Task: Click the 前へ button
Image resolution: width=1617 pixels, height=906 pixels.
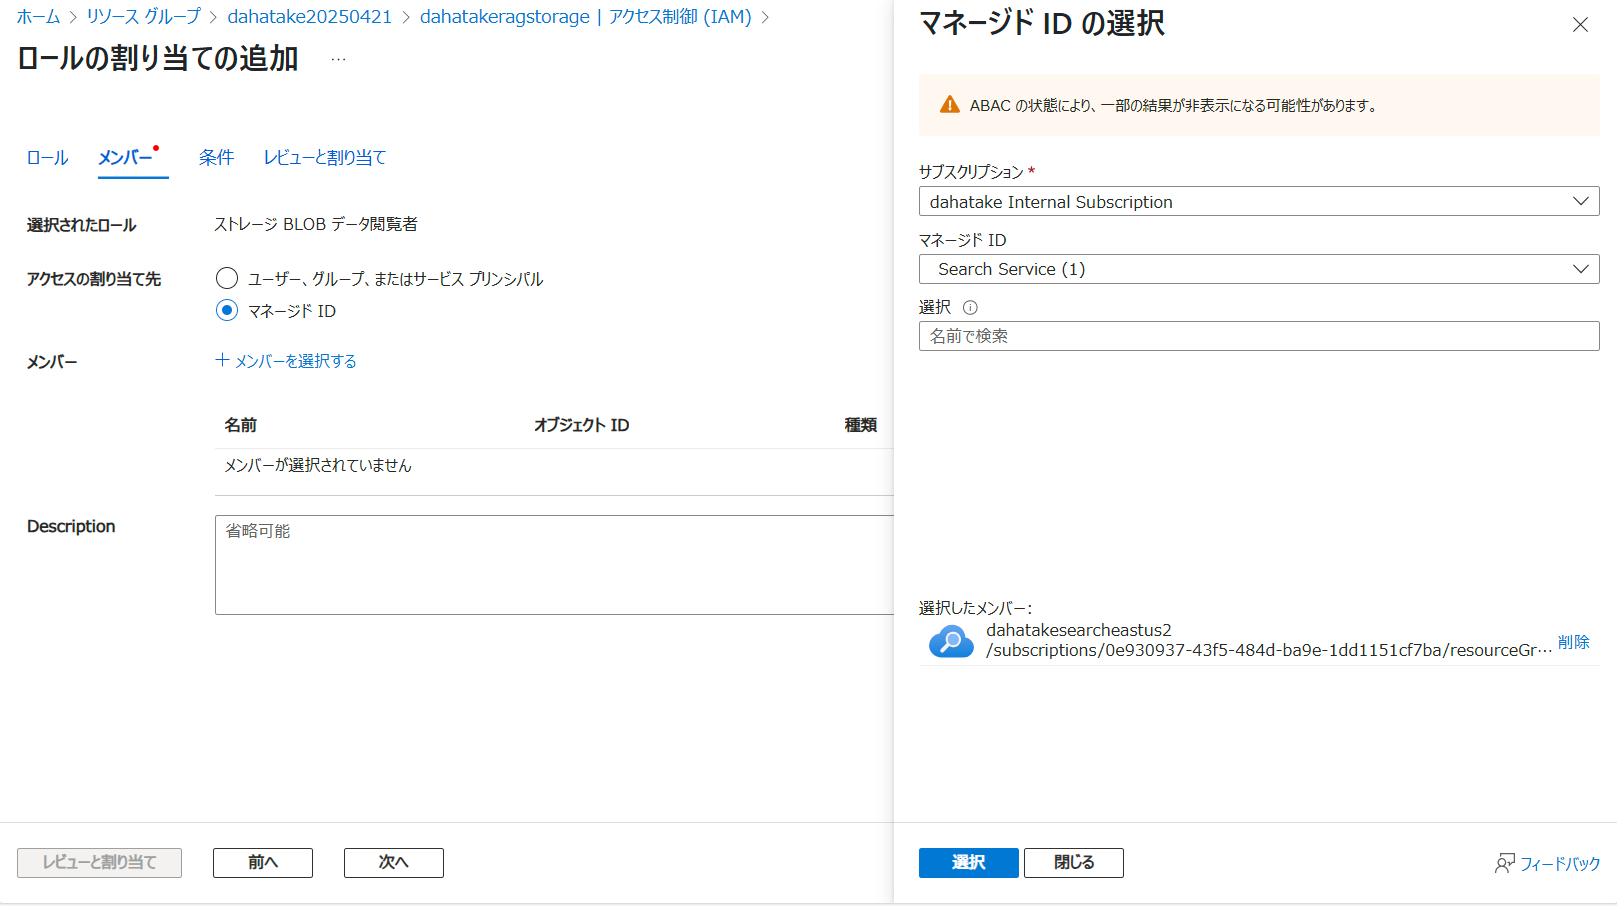Action: click(262, 862)
